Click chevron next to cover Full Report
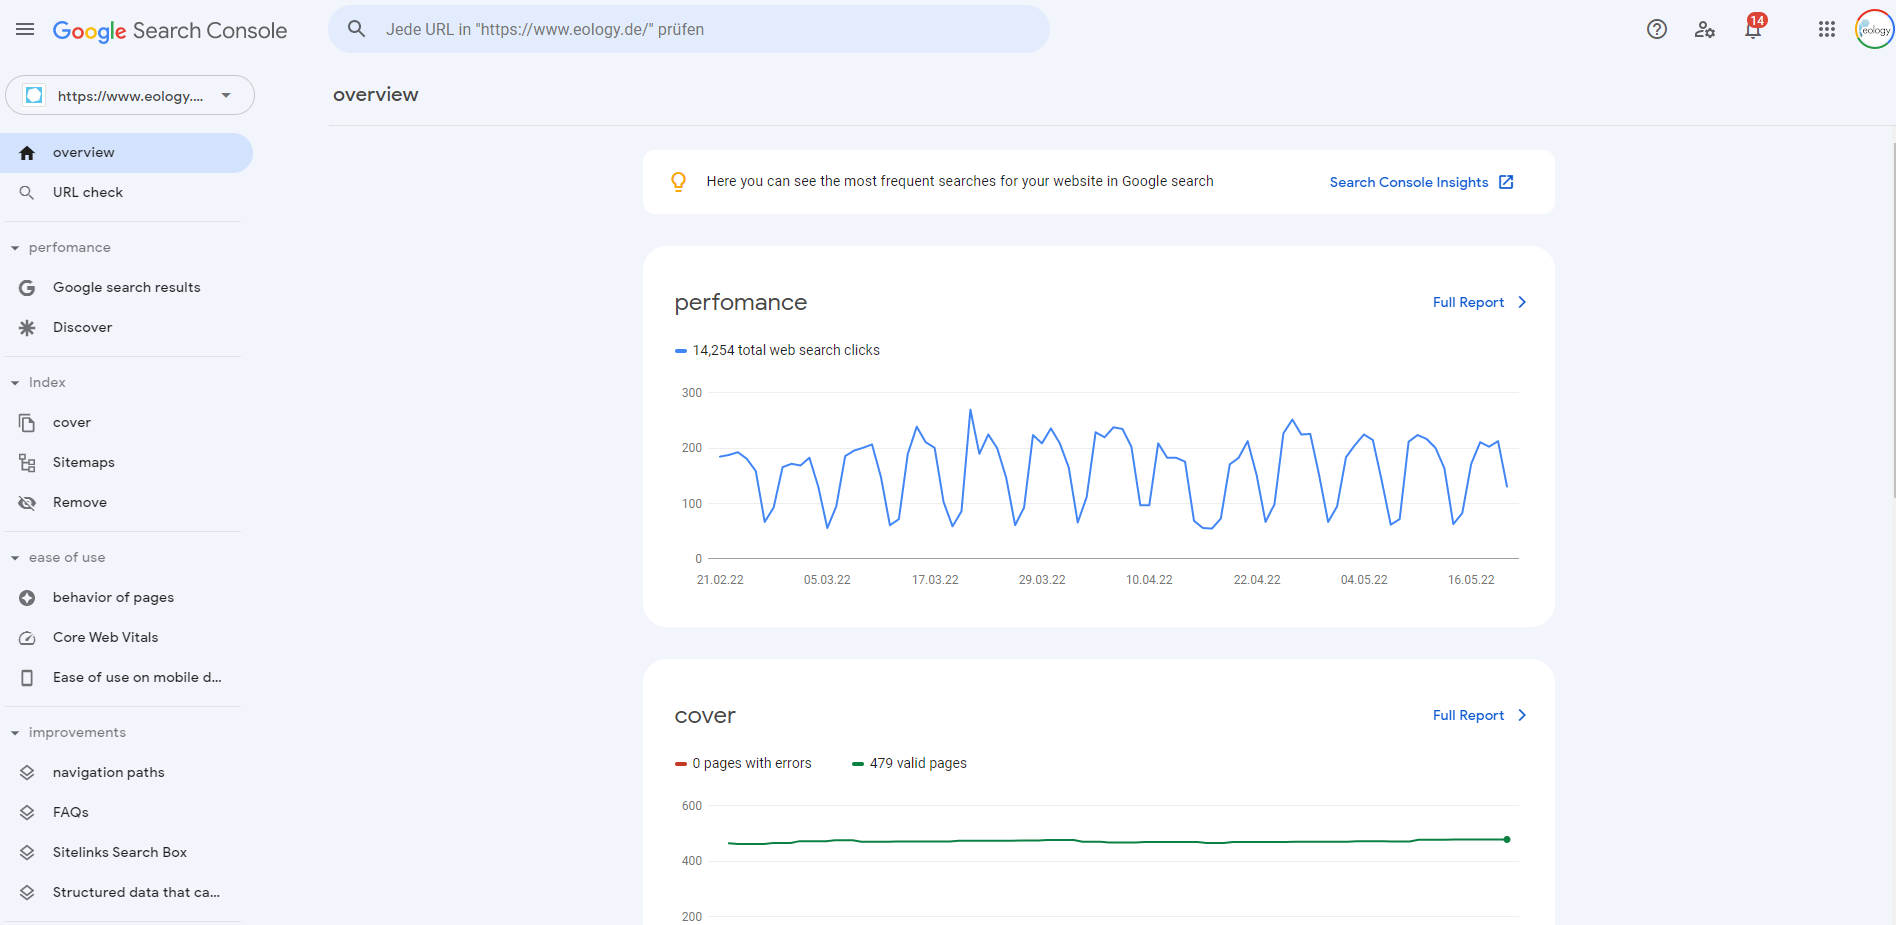Viewport: 1896px width, 925px height. pyautogui.click(x=1522, y=715)
